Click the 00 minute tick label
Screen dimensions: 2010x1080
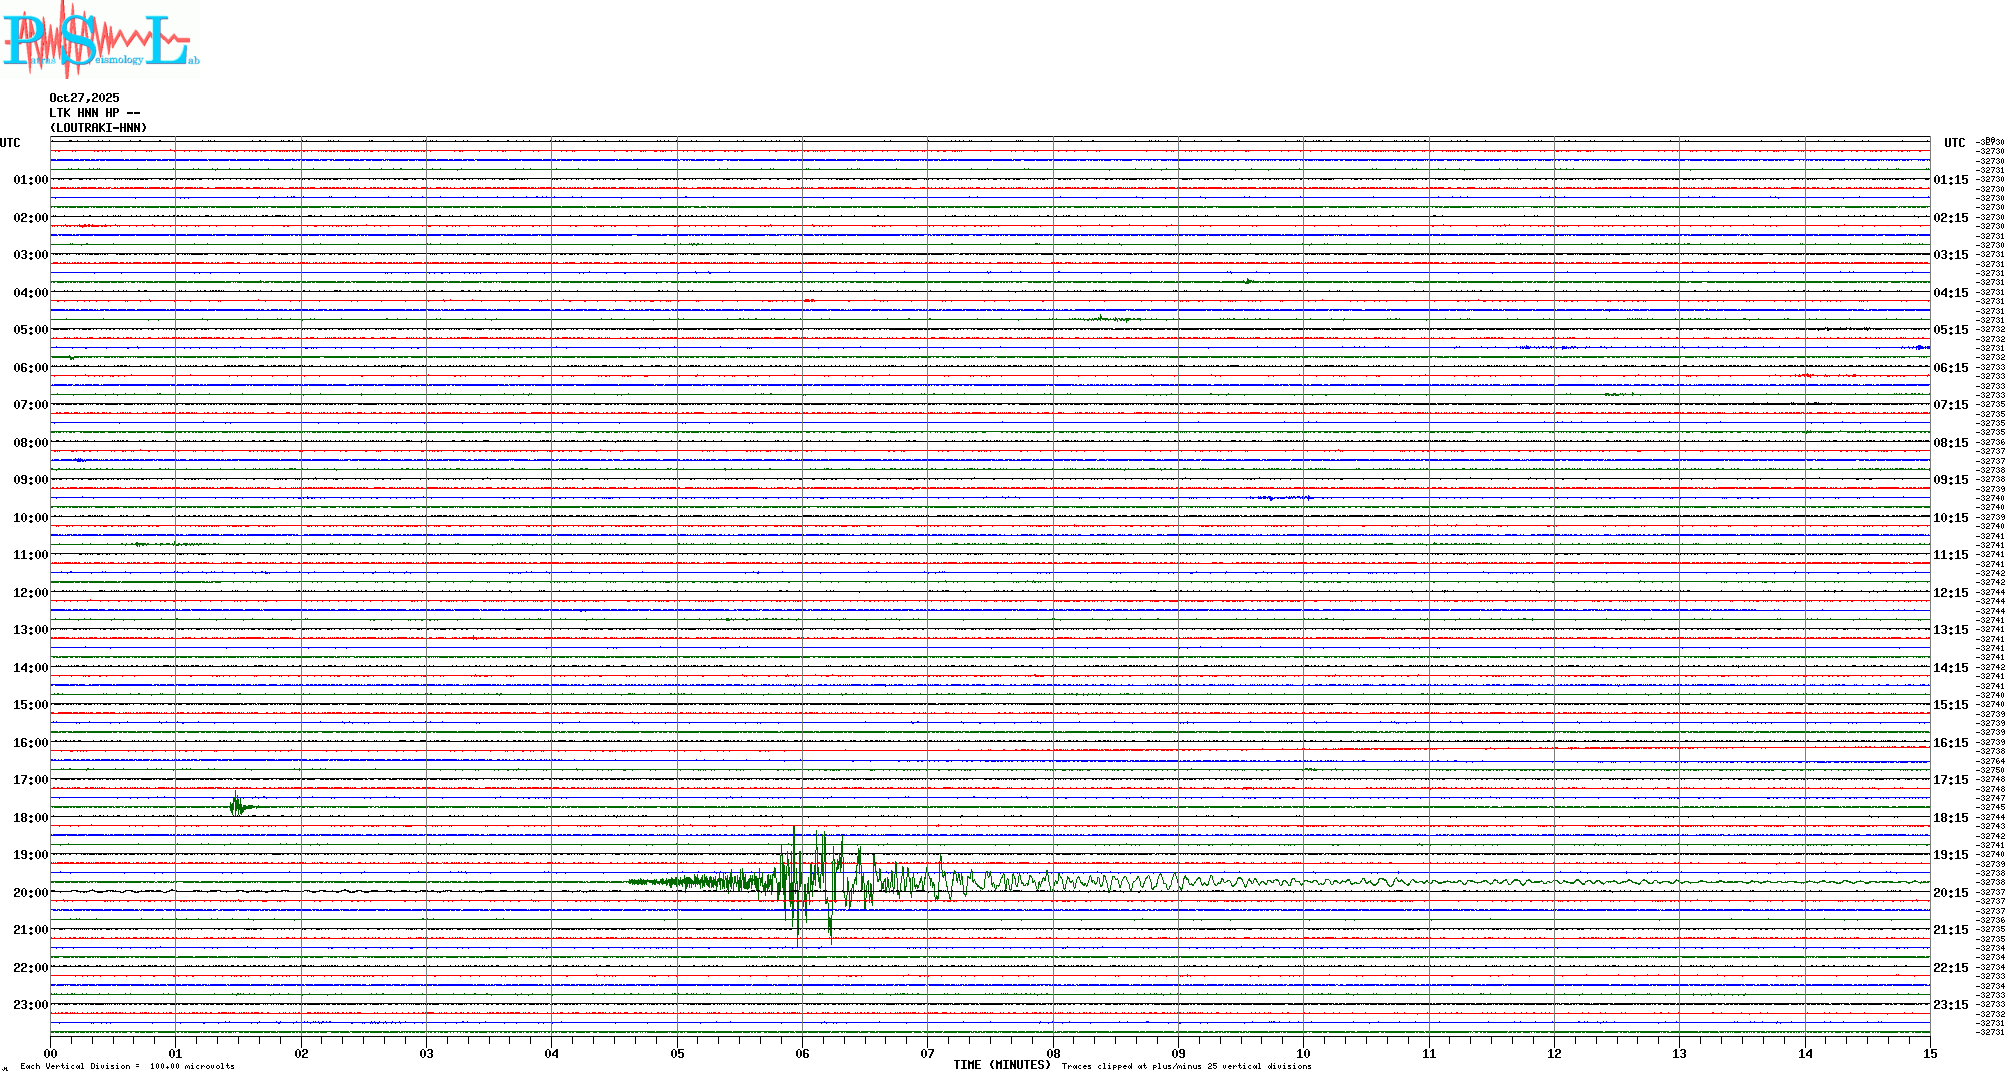pos(51,1053)
